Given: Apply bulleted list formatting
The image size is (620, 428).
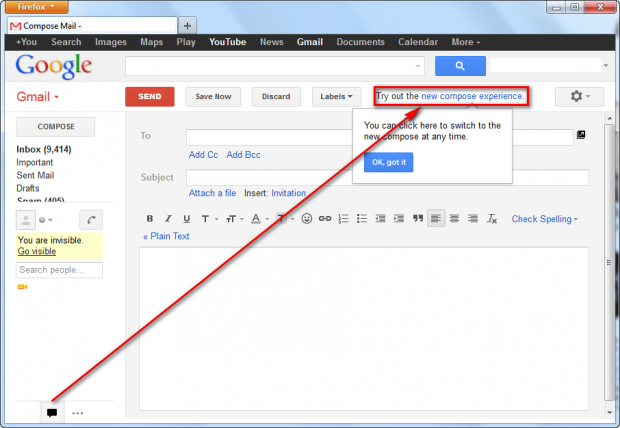Looking at the screenshot, I should (x=362, y=218).
